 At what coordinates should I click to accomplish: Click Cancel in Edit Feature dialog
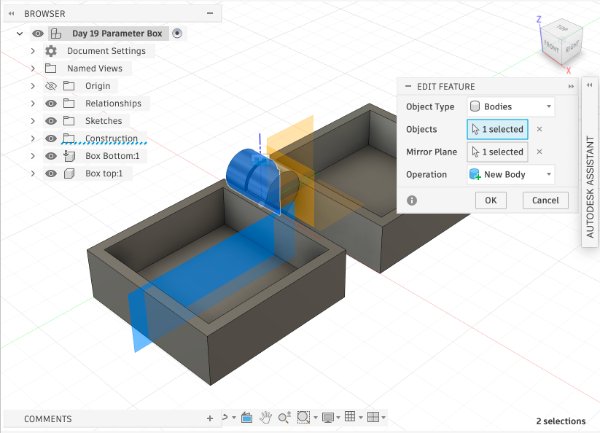coord(545,200)
